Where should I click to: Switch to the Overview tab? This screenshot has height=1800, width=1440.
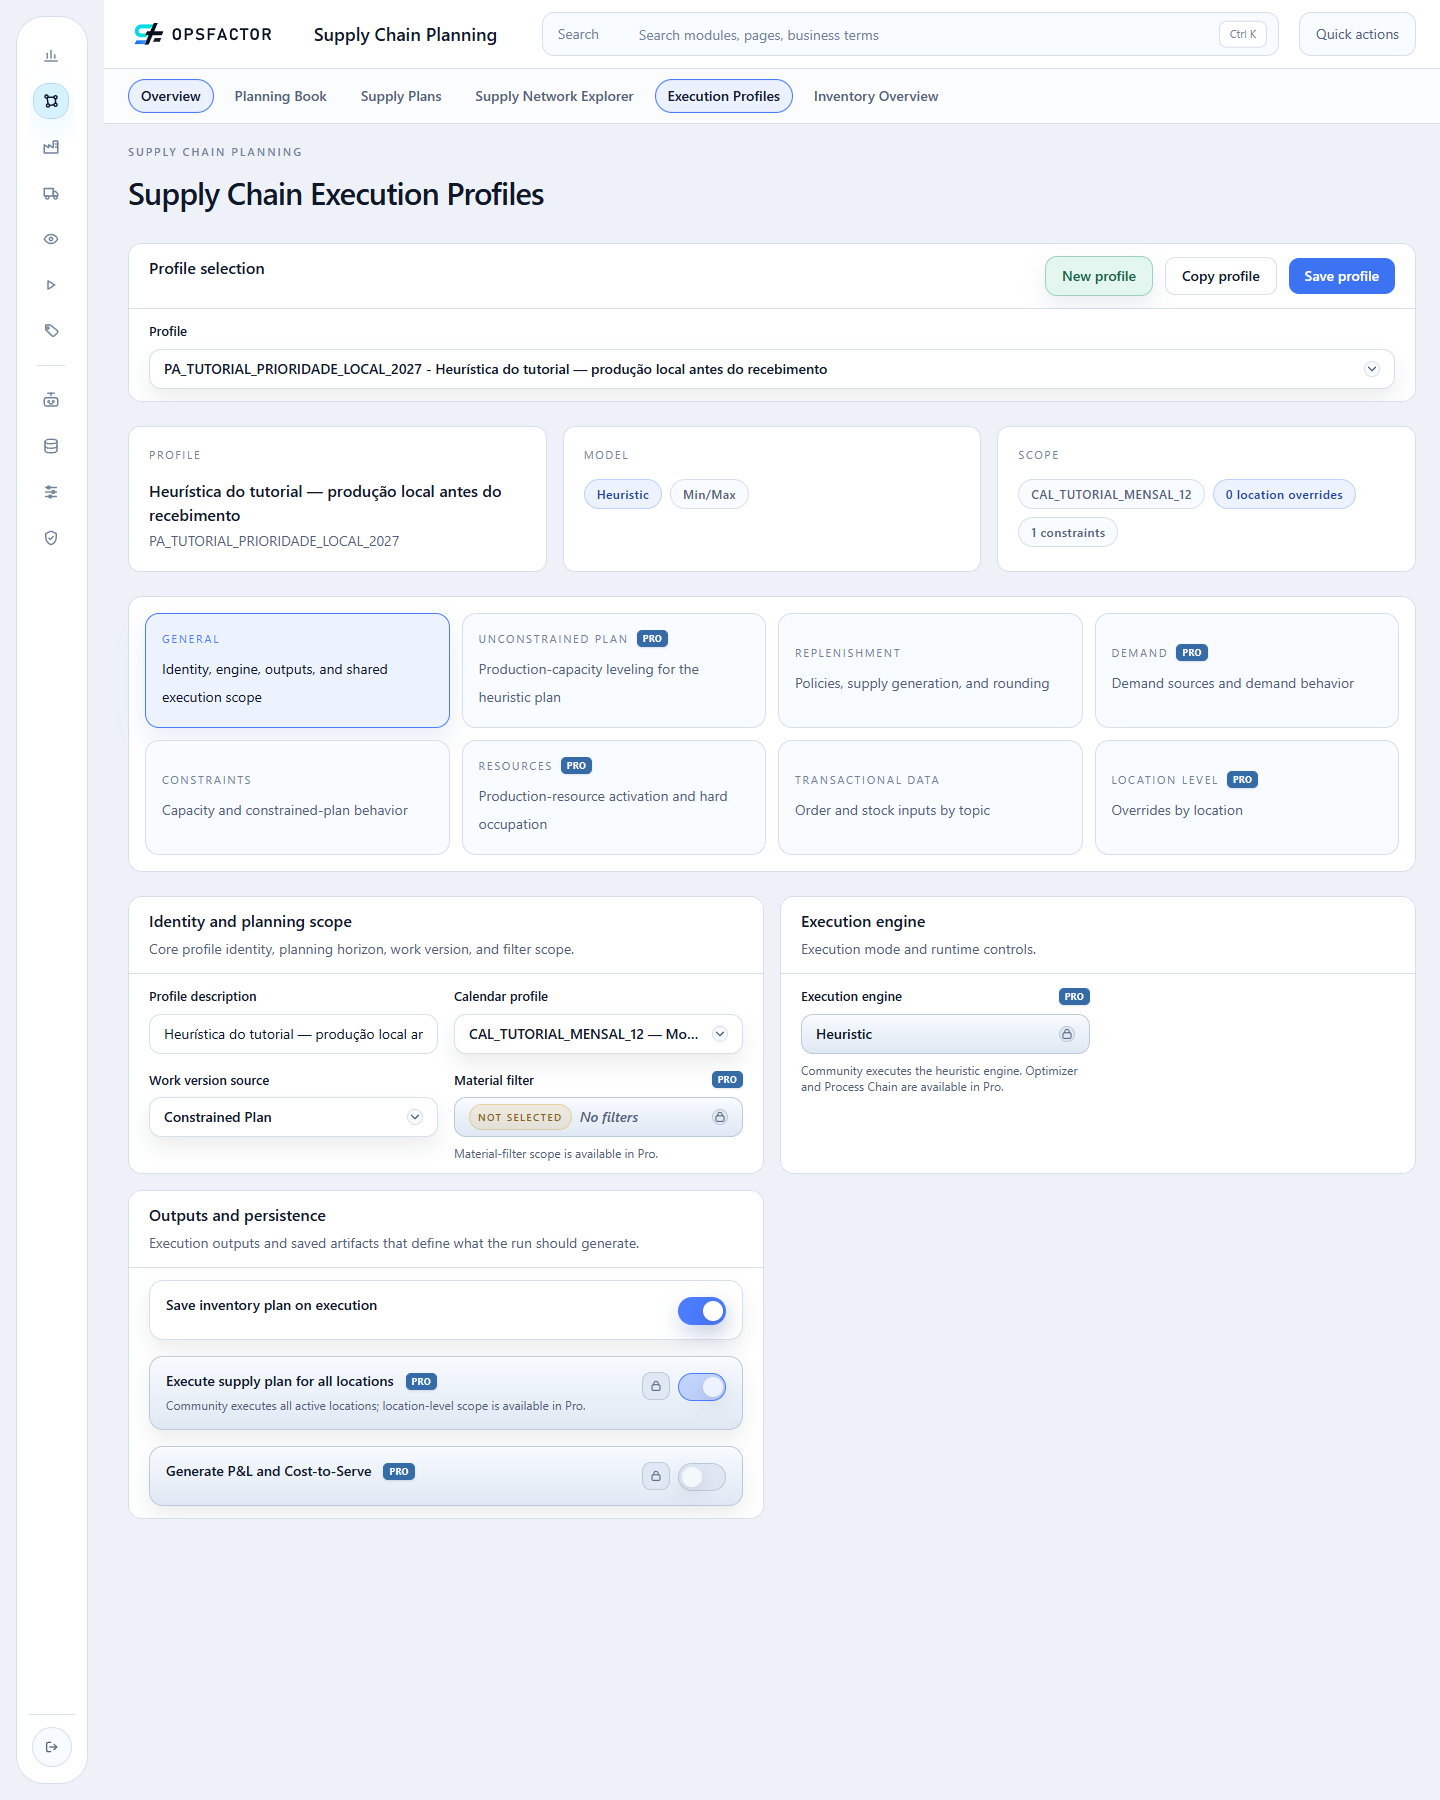coord(171,96)
